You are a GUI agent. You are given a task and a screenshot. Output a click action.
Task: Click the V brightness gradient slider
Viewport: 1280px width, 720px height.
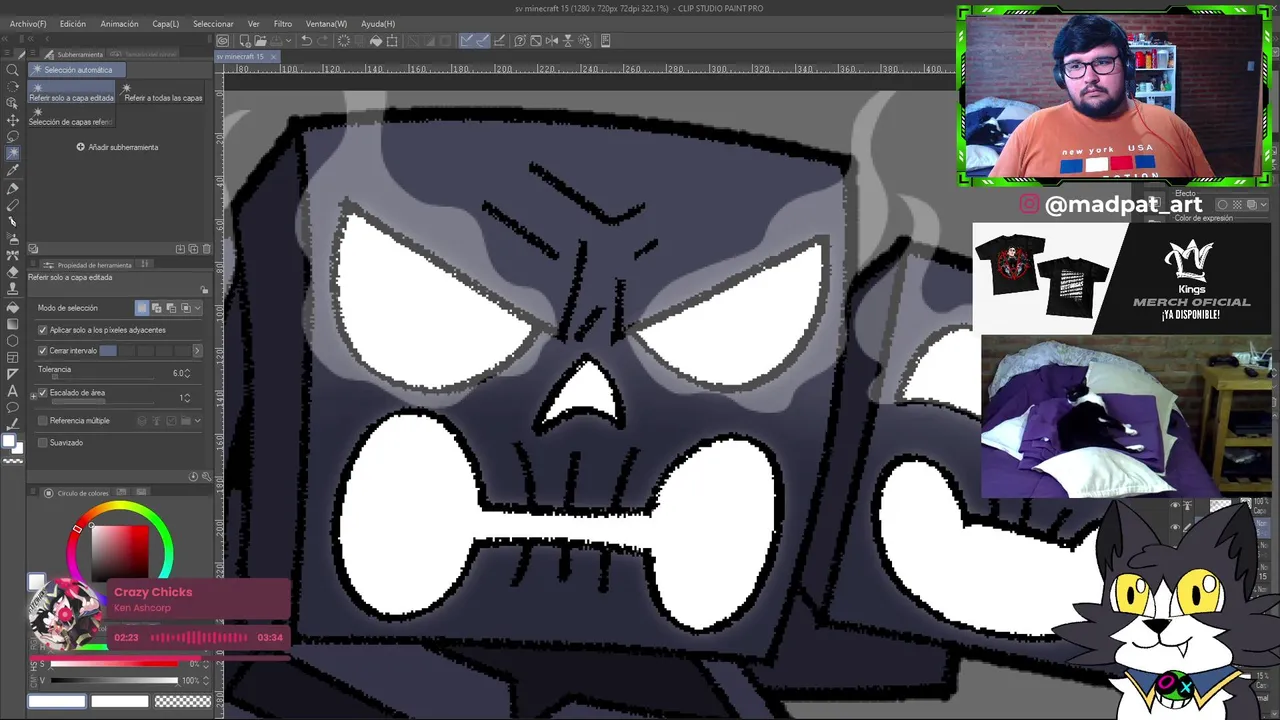point(115,681)
